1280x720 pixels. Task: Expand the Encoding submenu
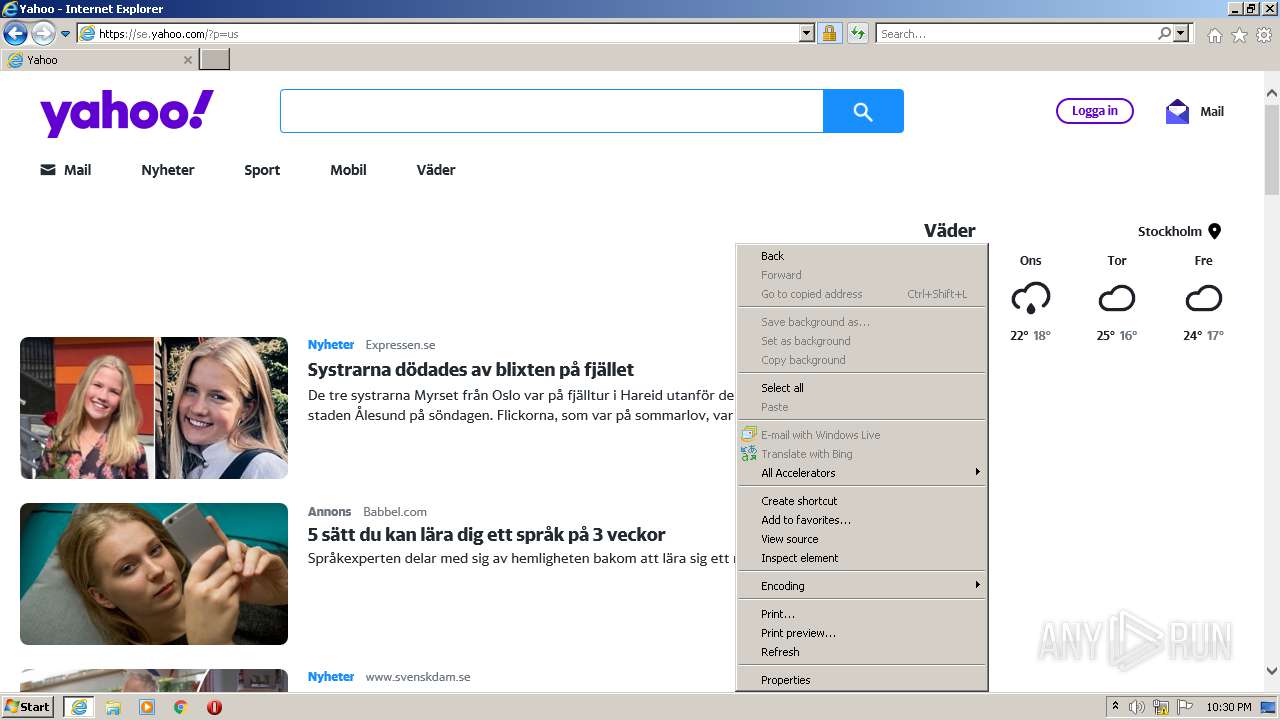click(x=862, y=586)
